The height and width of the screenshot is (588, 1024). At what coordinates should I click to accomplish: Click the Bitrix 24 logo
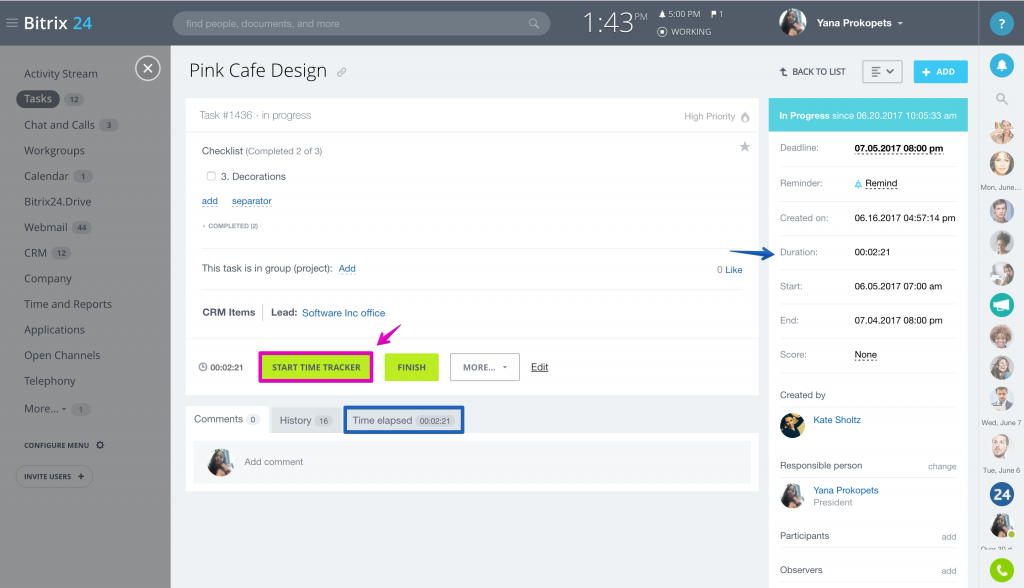tap(57, 24)
